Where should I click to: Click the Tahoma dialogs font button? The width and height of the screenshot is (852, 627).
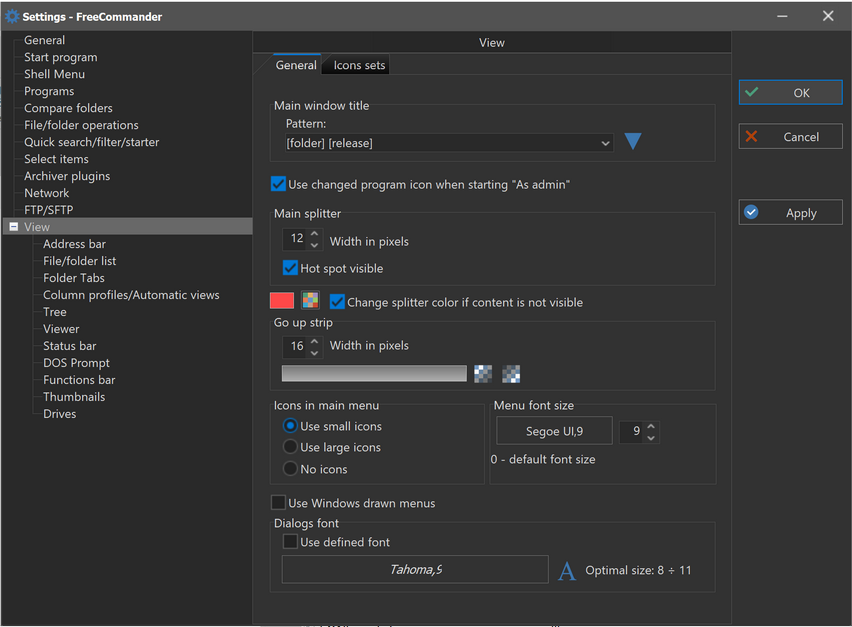[x=415, y=569]
